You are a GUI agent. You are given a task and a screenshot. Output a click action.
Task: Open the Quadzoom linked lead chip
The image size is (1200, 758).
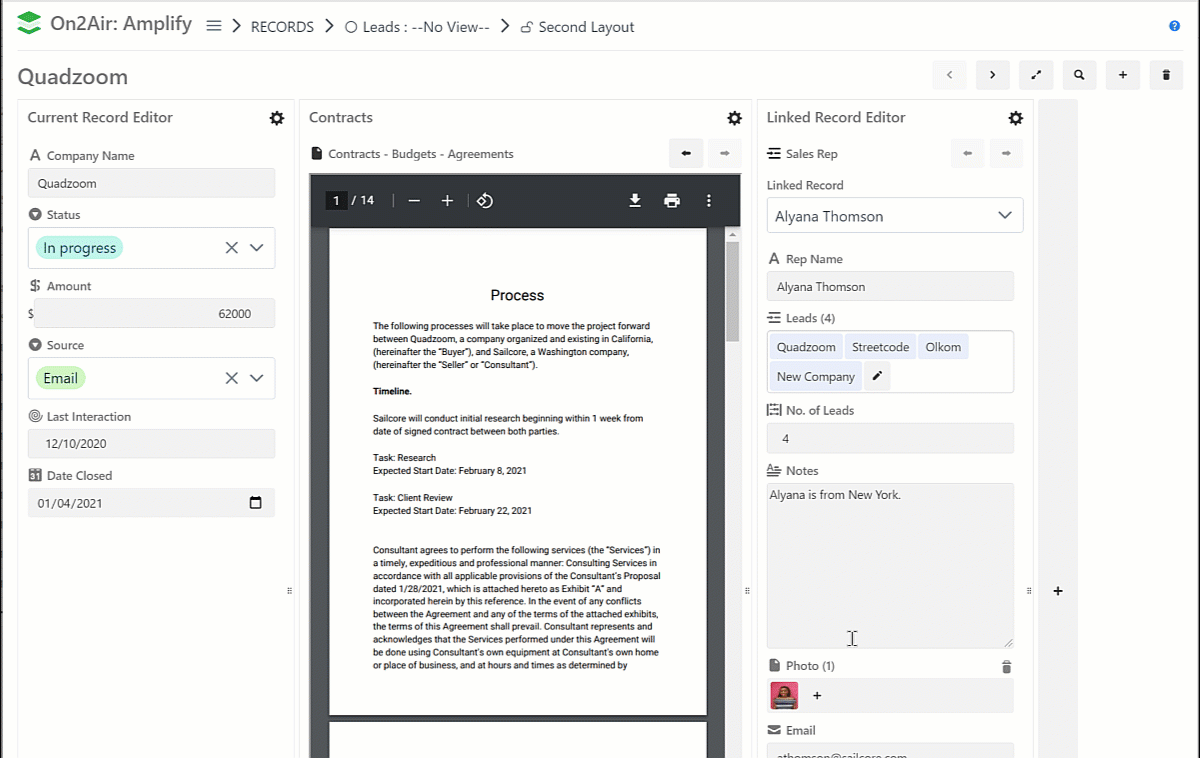806,347
